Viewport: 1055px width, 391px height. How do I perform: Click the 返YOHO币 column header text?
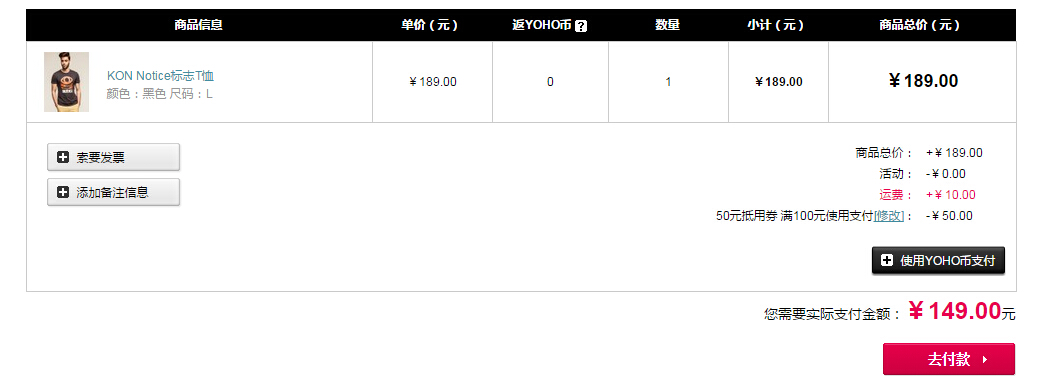(x=542, y=25)
